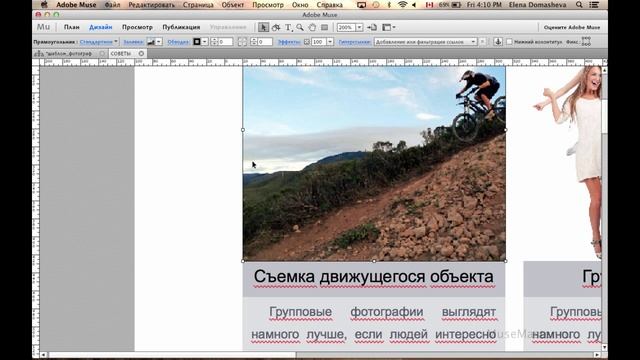Open the Adobe Muse application menu
This screenshot has width=640, height=360.
coord(76,5)
